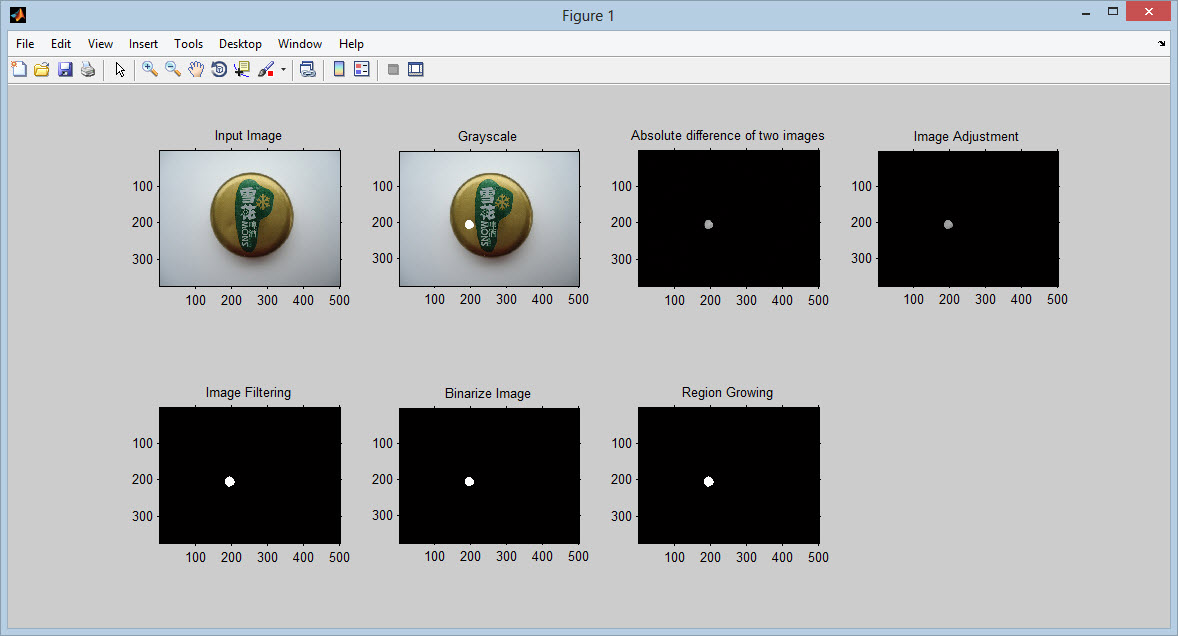
Task: Open the brush color dropdown arrow
Action: (x=283, y=70)
